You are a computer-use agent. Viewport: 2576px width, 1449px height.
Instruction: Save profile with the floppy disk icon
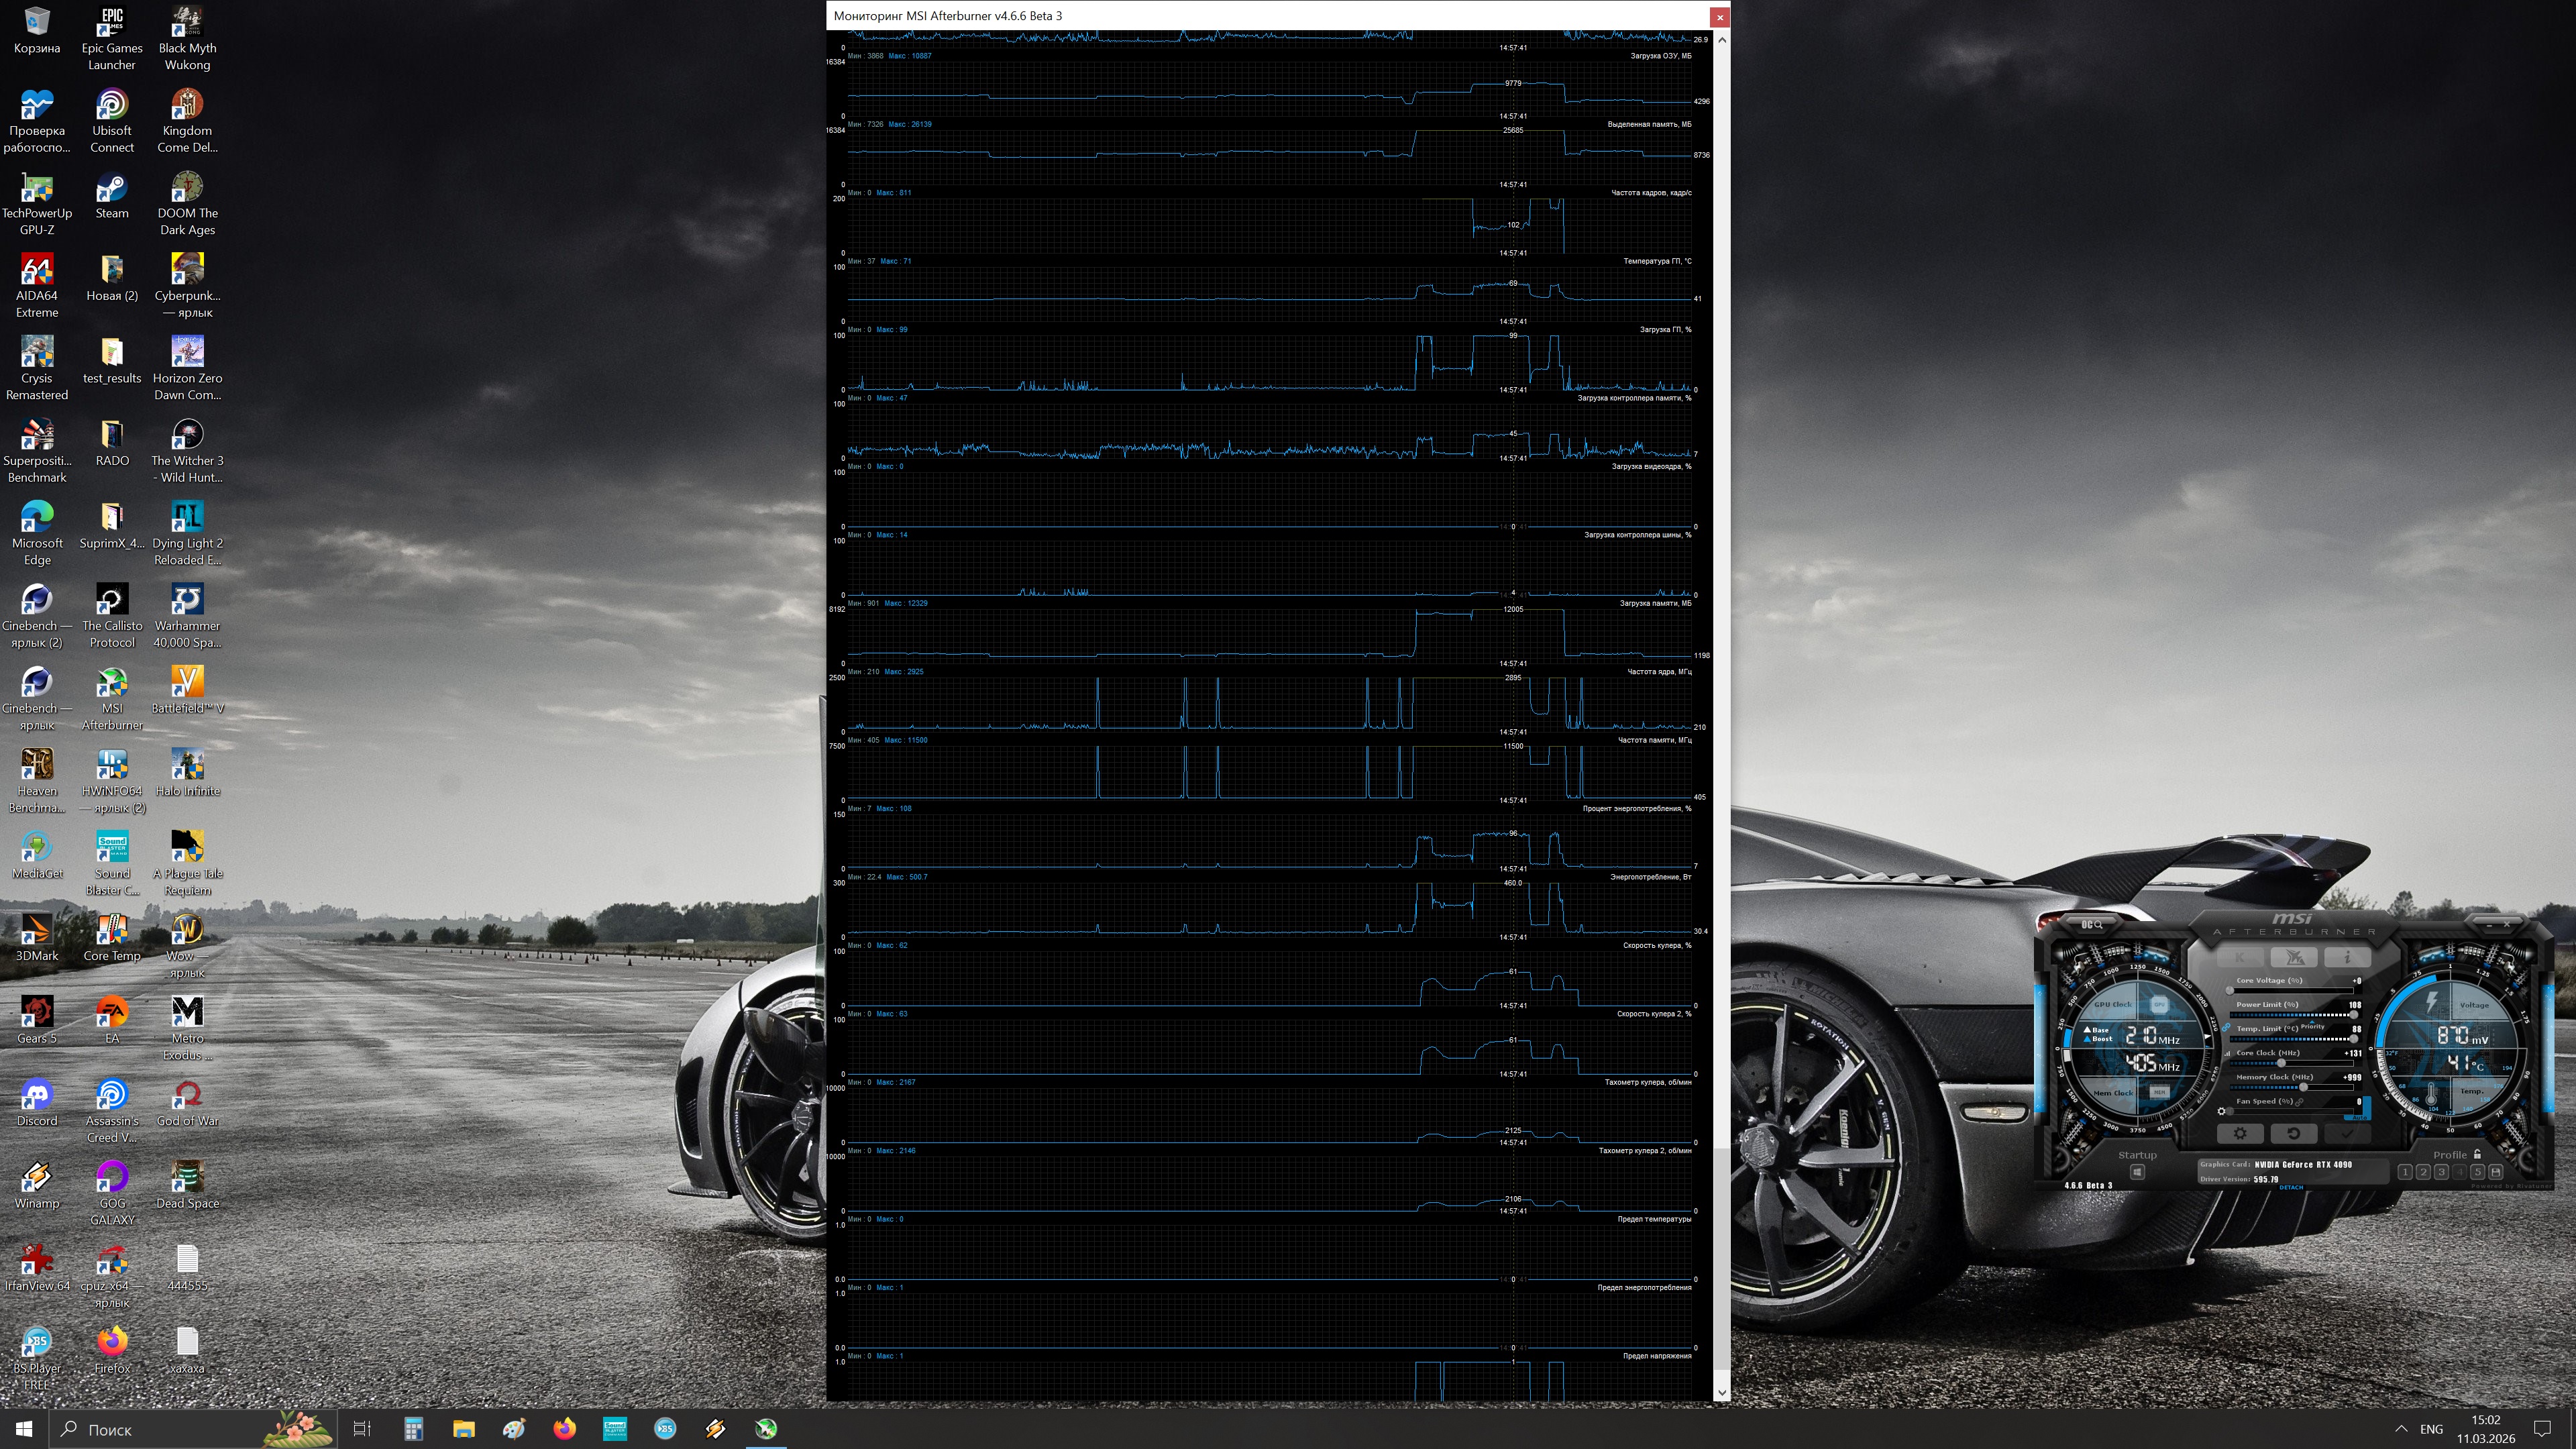click(2495, 1172)
